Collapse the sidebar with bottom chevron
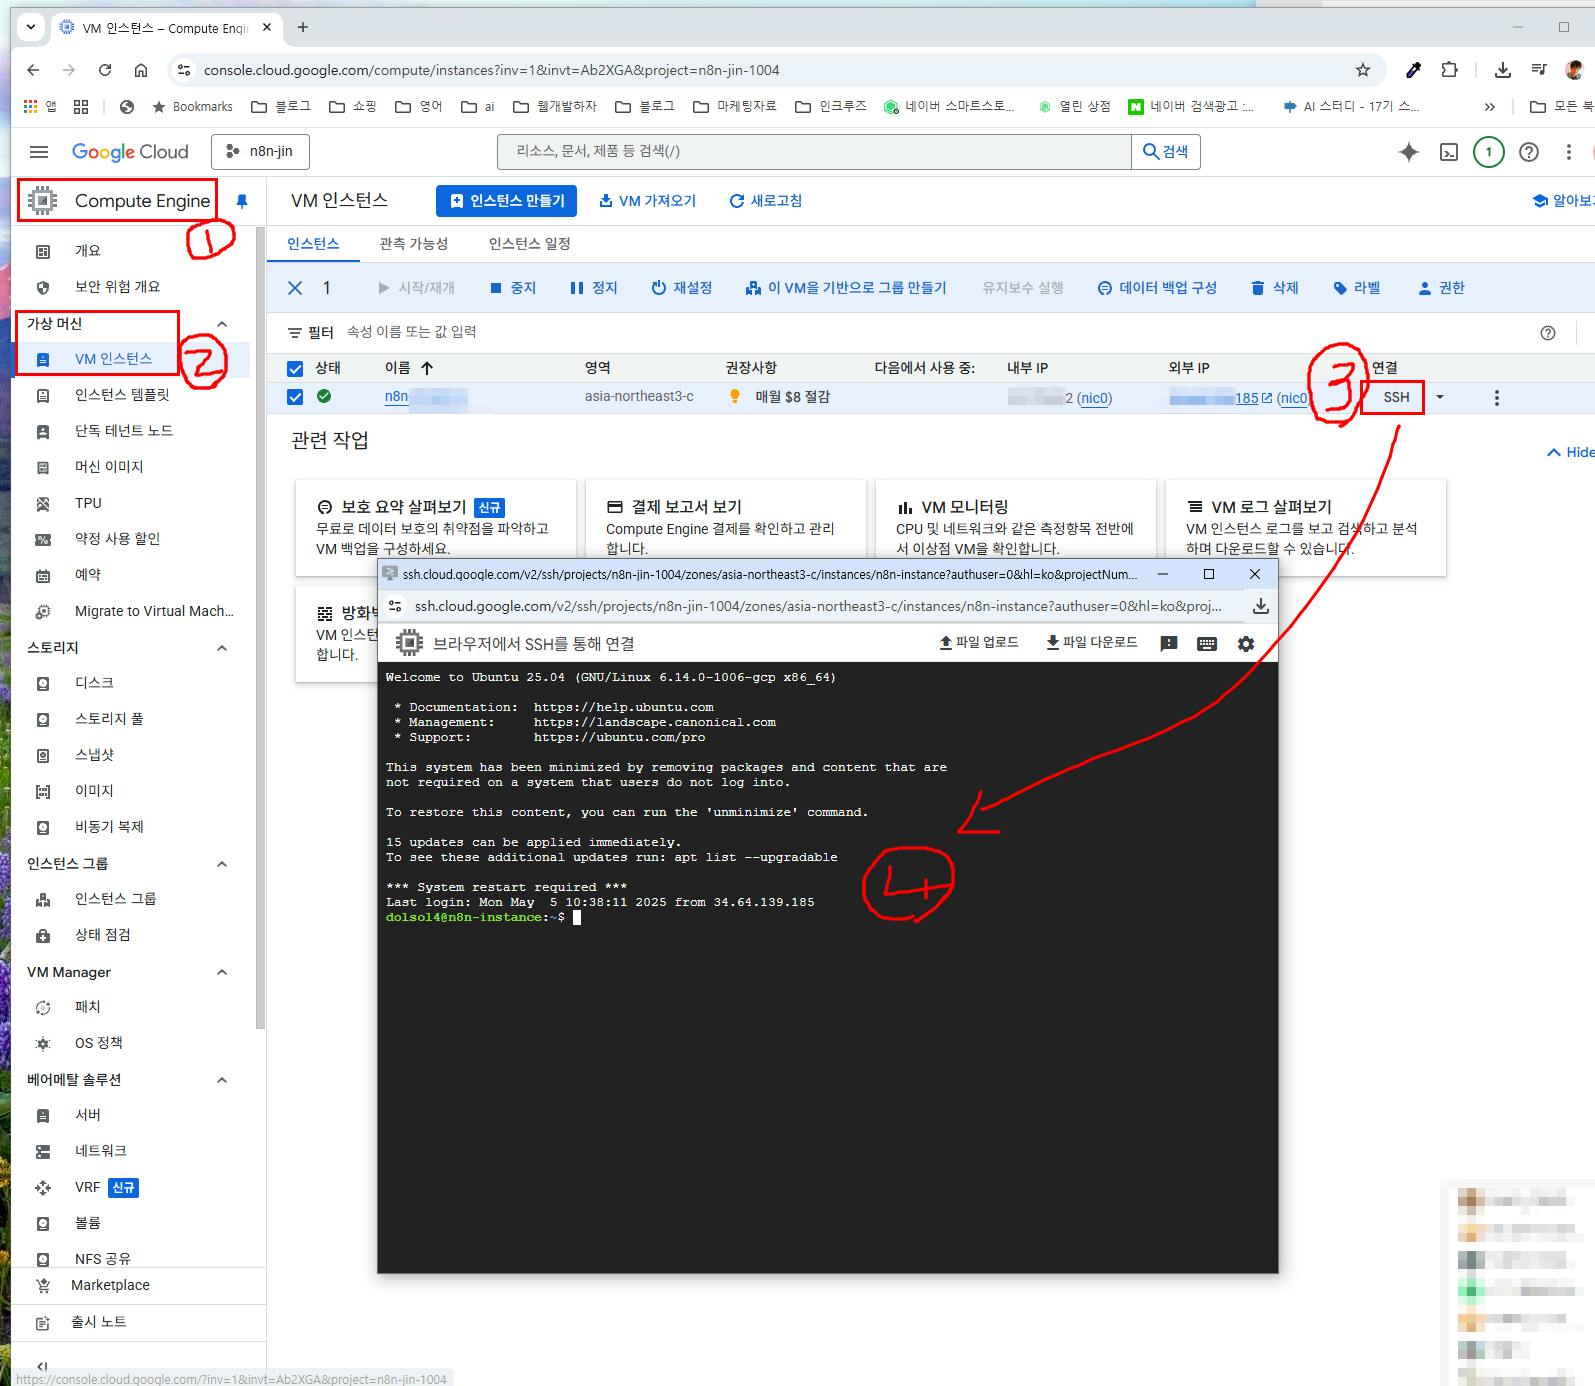1595x1386 pixels. pyautogui.click(x=42, y=1366)
